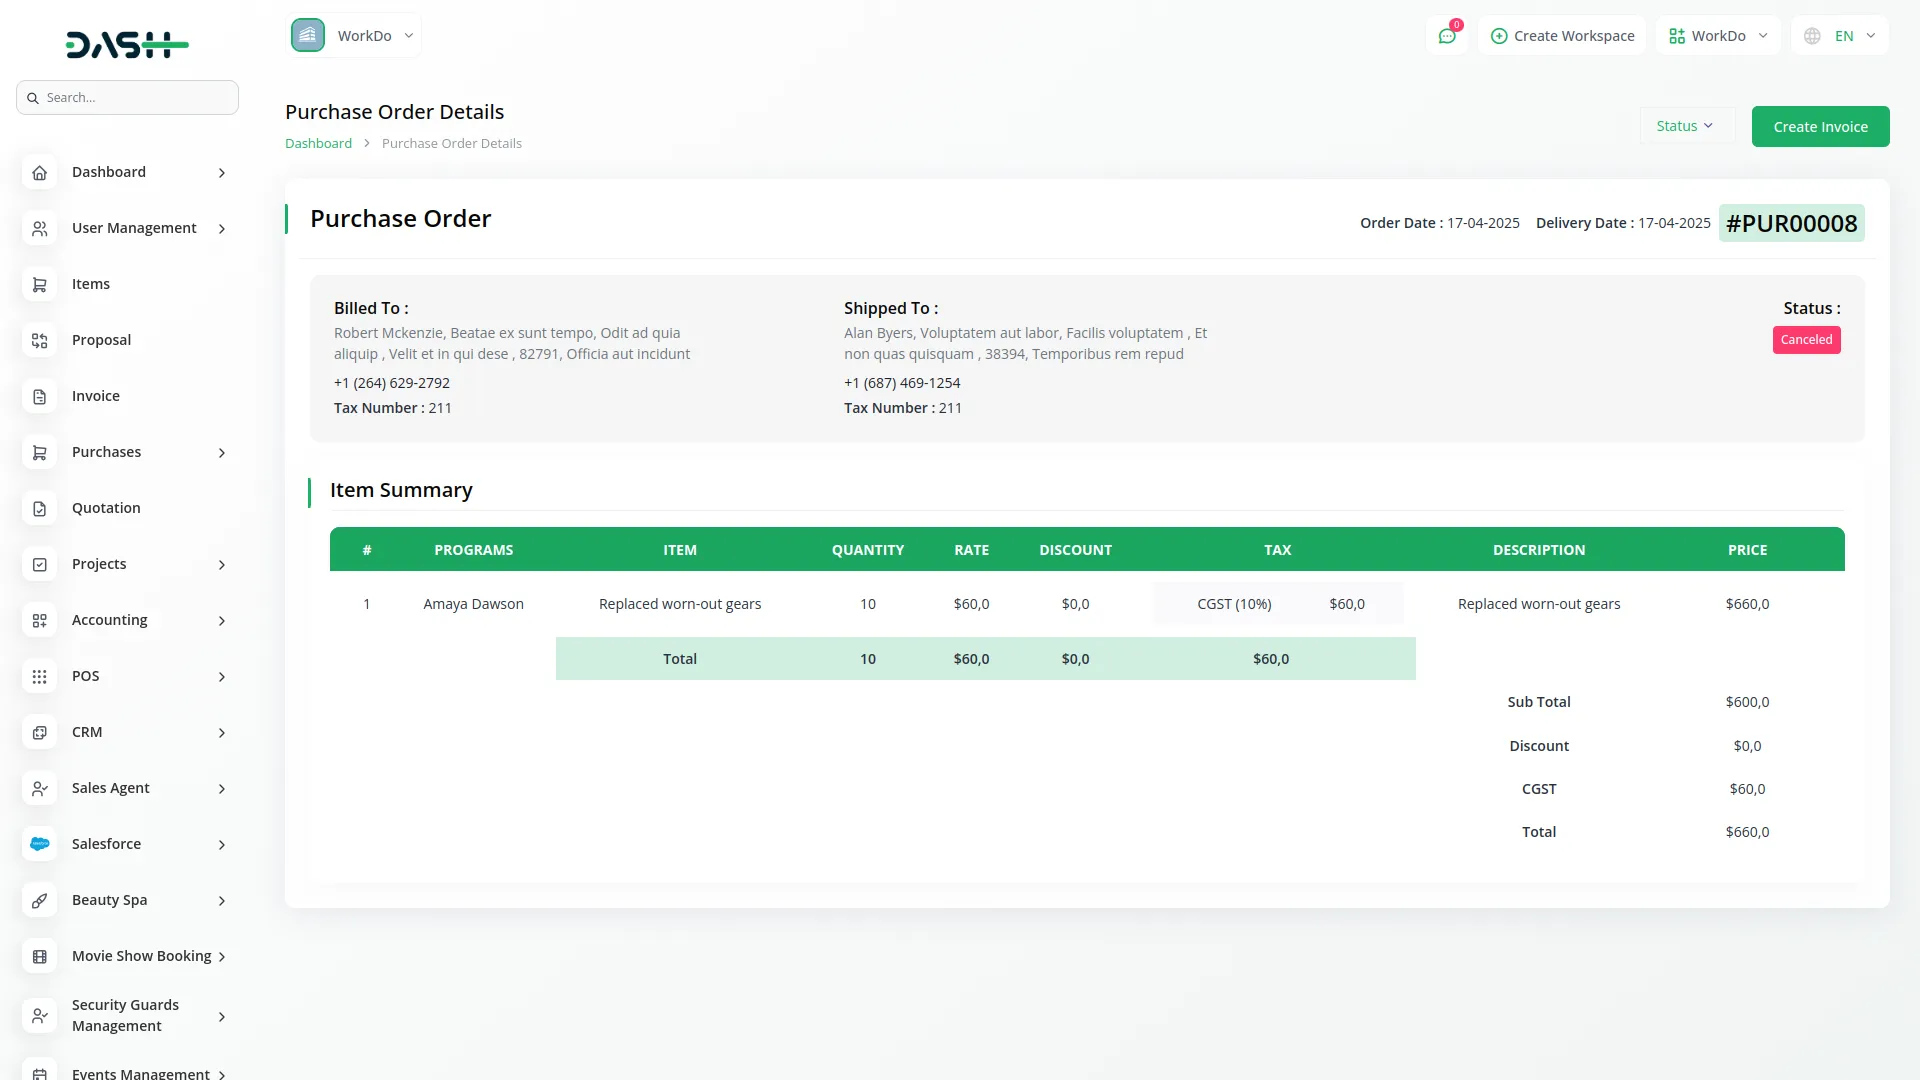
Task: Click the Movie Show Booking film icon
Action: (39, 957)
